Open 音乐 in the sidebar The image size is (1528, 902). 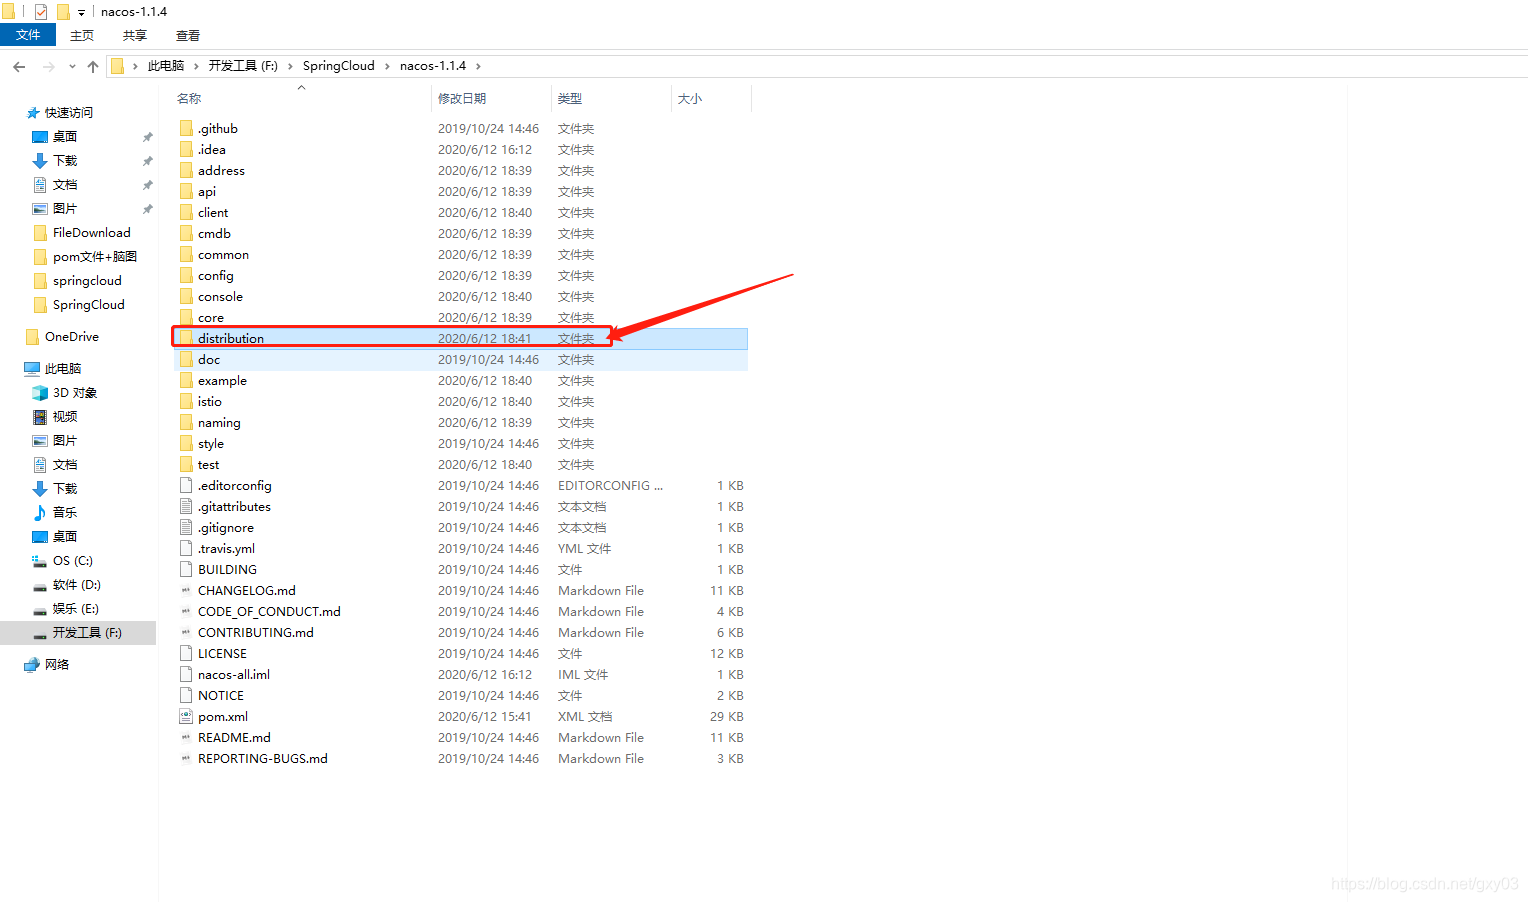(x=65, y=513)
